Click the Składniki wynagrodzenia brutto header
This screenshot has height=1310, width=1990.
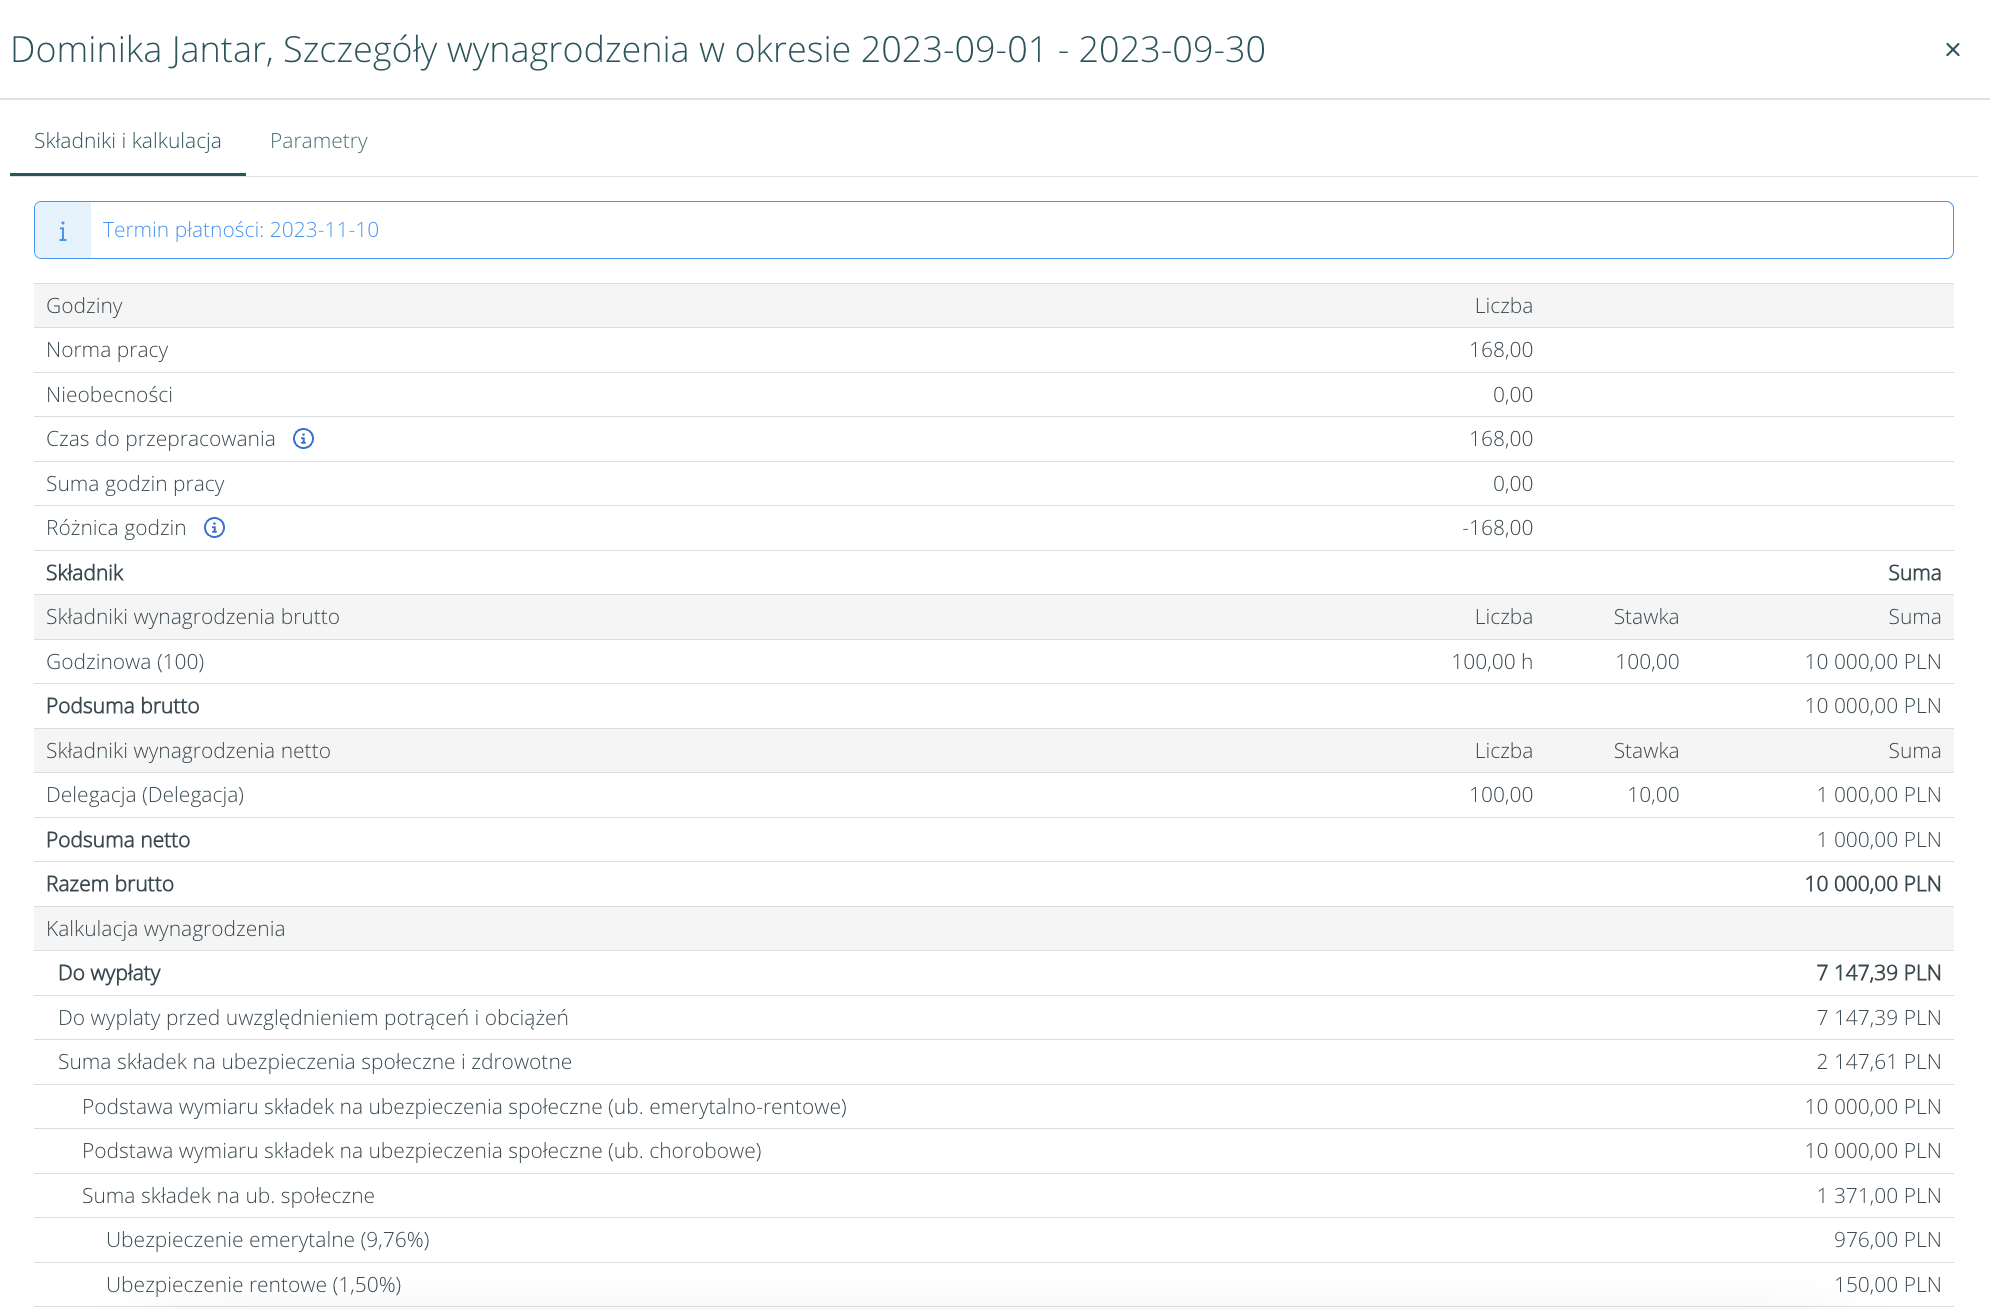(193, 617)
